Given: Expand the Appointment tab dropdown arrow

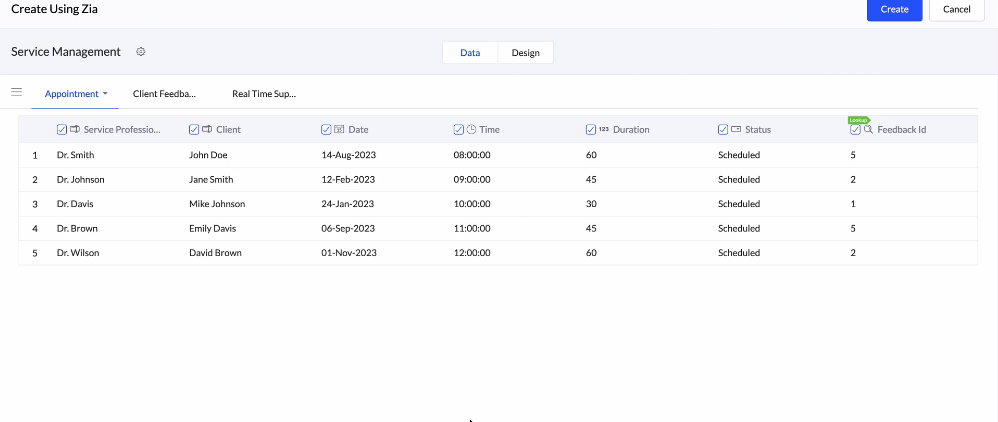Looking at the screenshot, I should [x=105, y=93].
